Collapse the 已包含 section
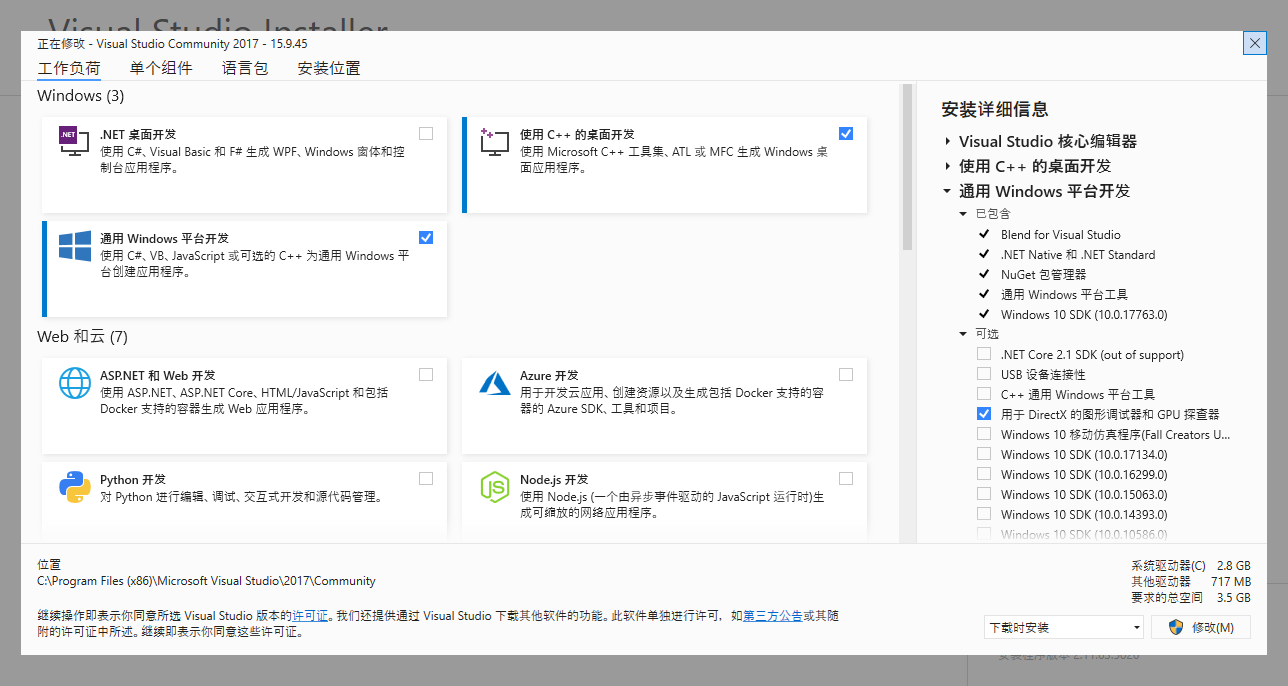 (963, 214)
